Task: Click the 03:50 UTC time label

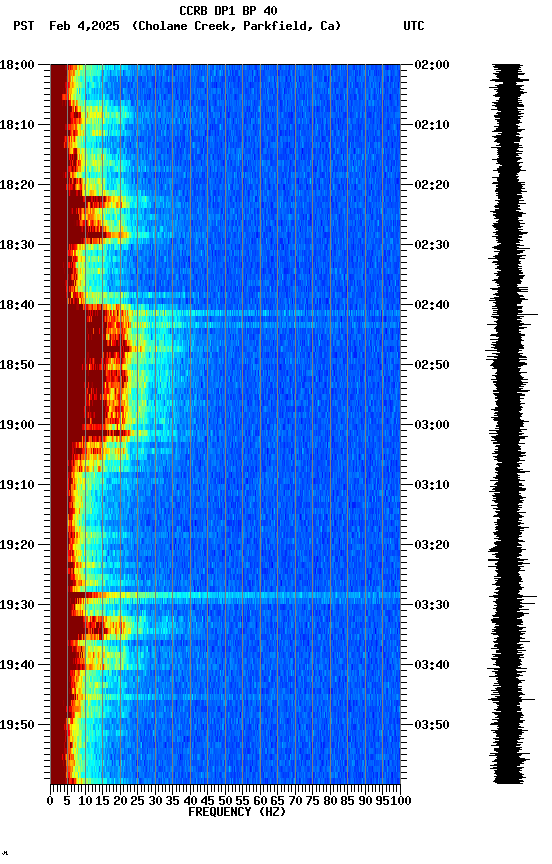Action: (x=432, y=725)
